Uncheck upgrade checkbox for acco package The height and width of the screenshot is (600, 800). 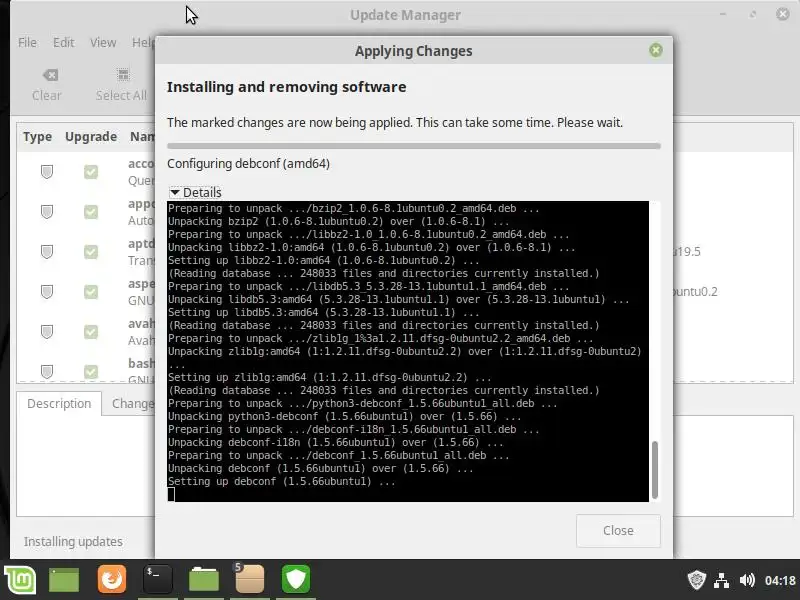tap(91, 172)
